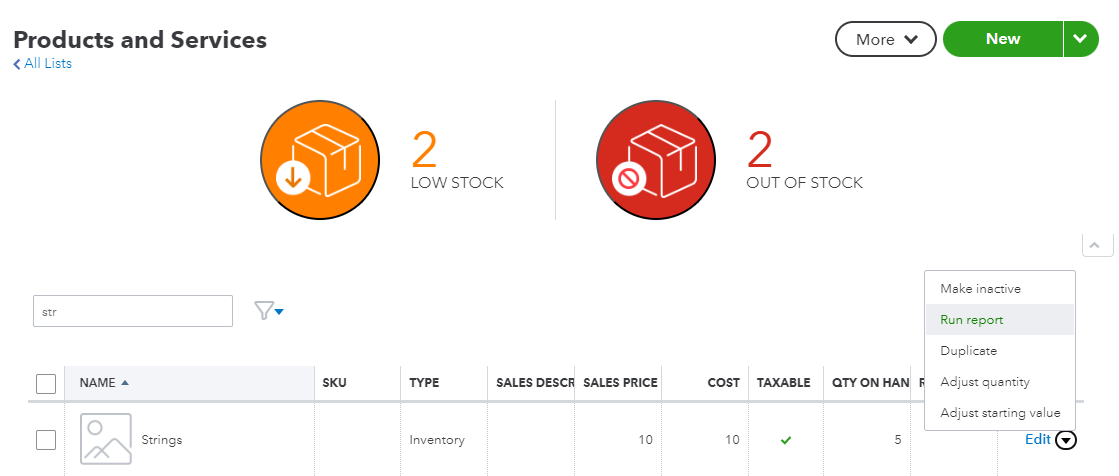Check the select-all checkbox in header

point(46,383)
